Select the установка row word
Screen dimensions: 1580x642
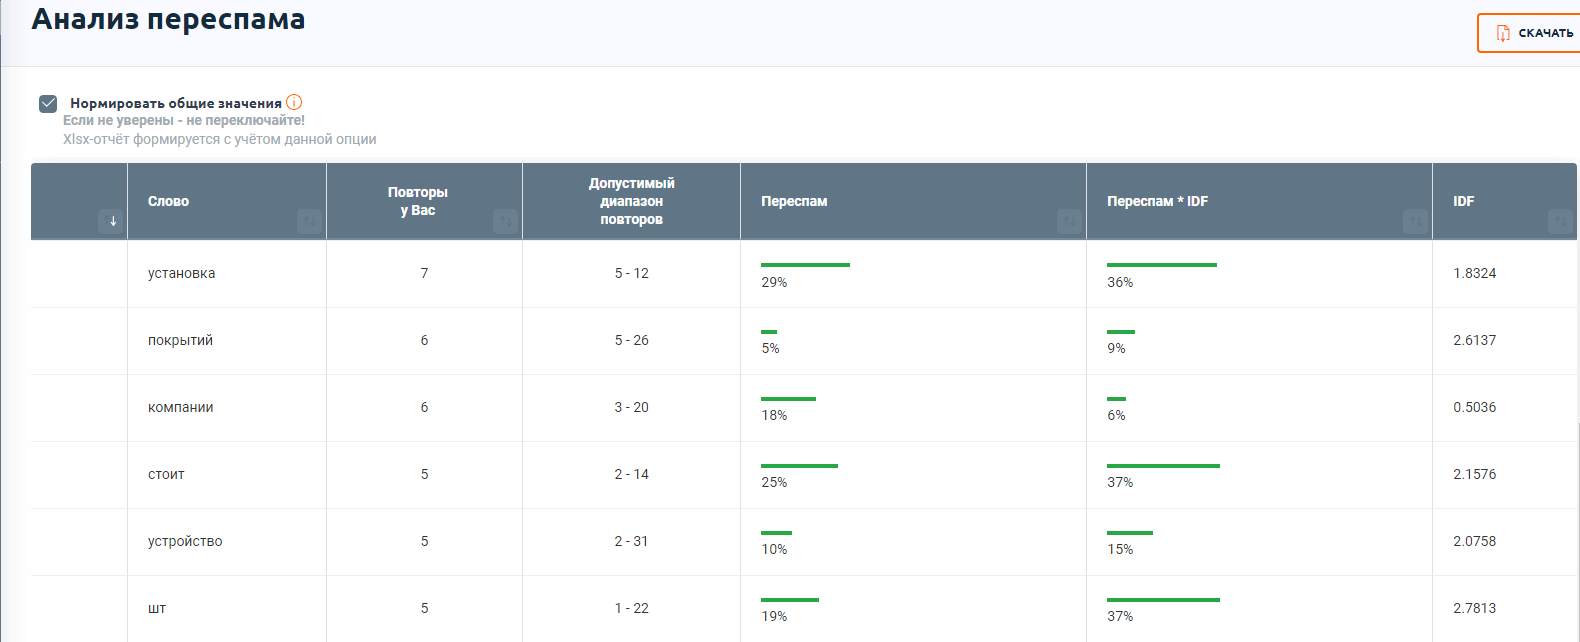(181, 273)
